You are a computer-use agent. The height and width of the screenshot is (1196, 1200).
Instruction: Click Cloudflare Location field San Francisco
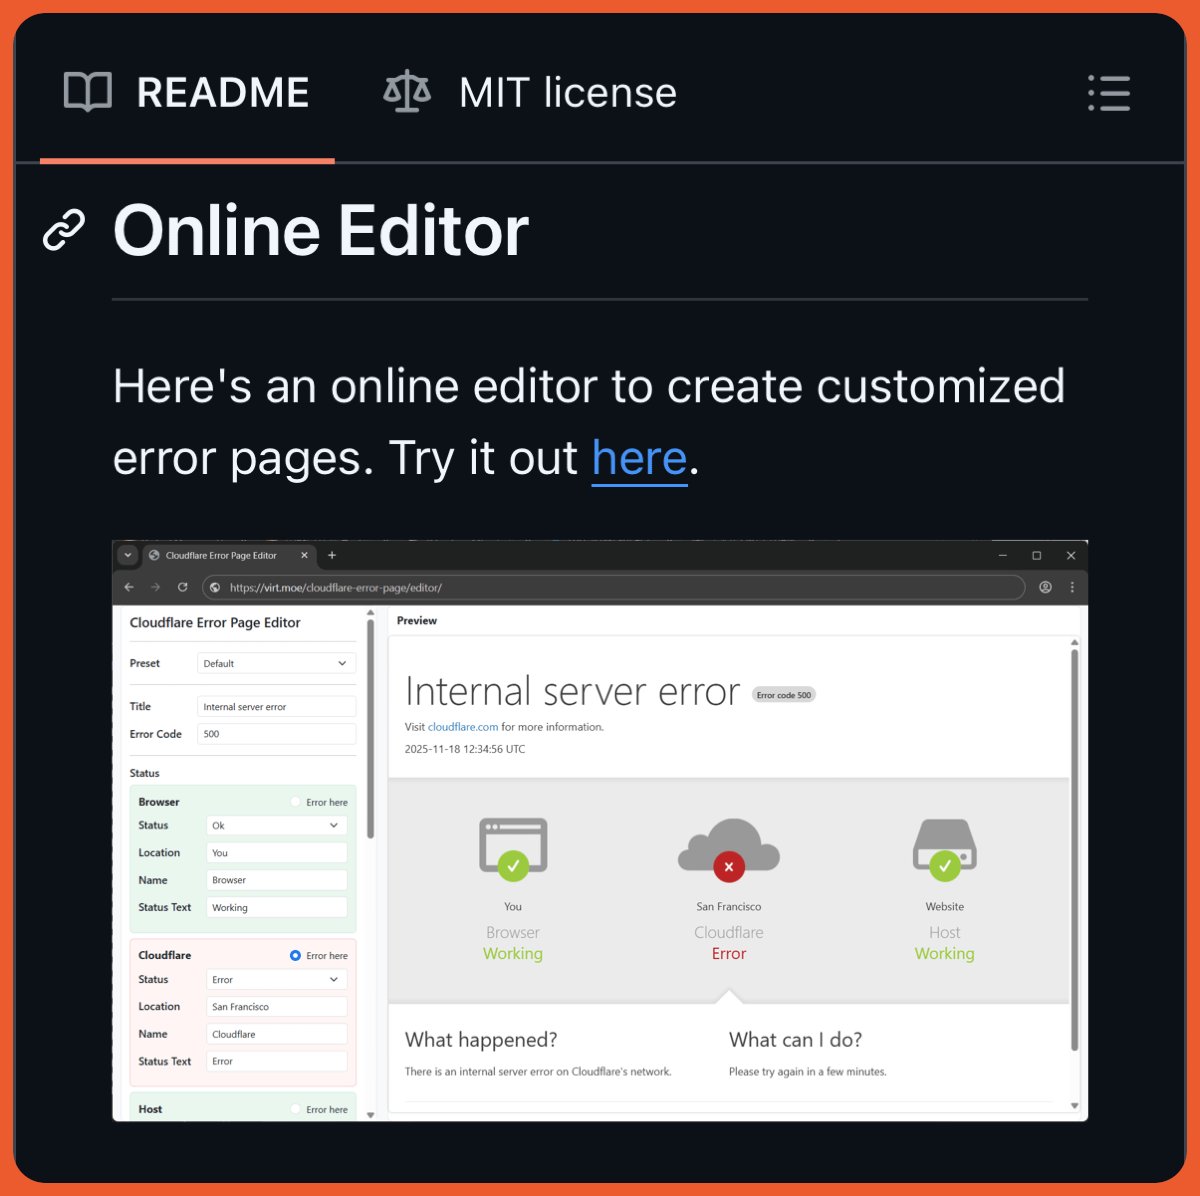277,1006
